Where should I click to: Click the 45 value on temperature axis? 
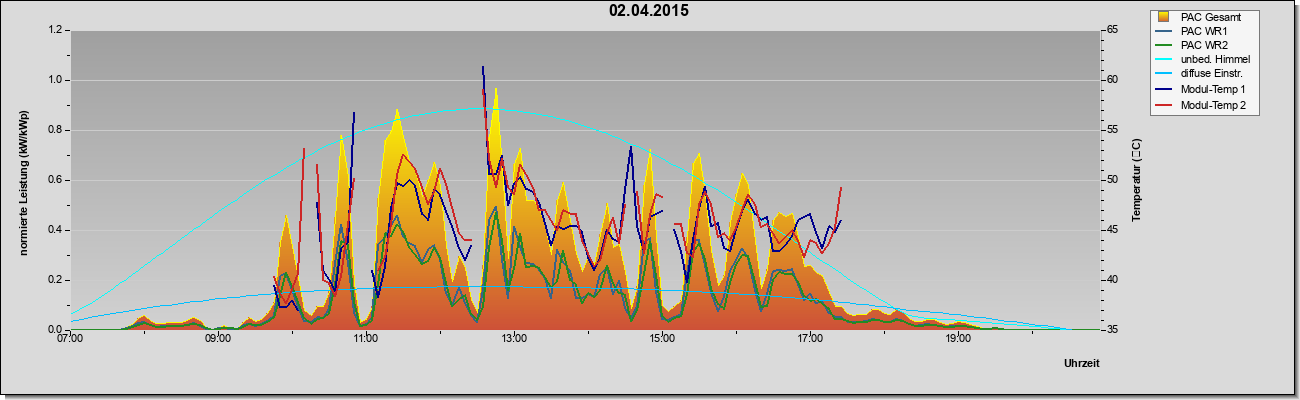point(1112,230)
